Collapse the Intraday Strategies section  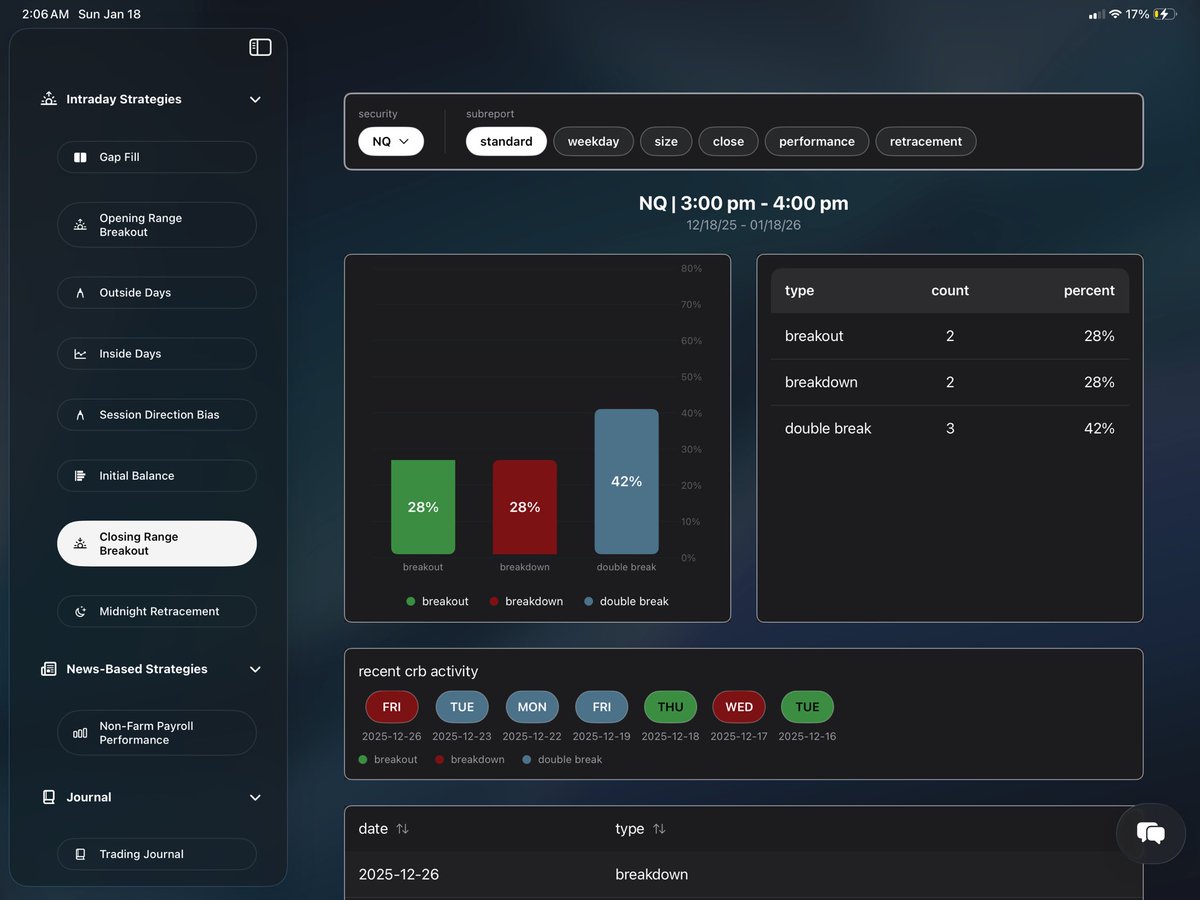pyautogui.click(x=255, y=99)
